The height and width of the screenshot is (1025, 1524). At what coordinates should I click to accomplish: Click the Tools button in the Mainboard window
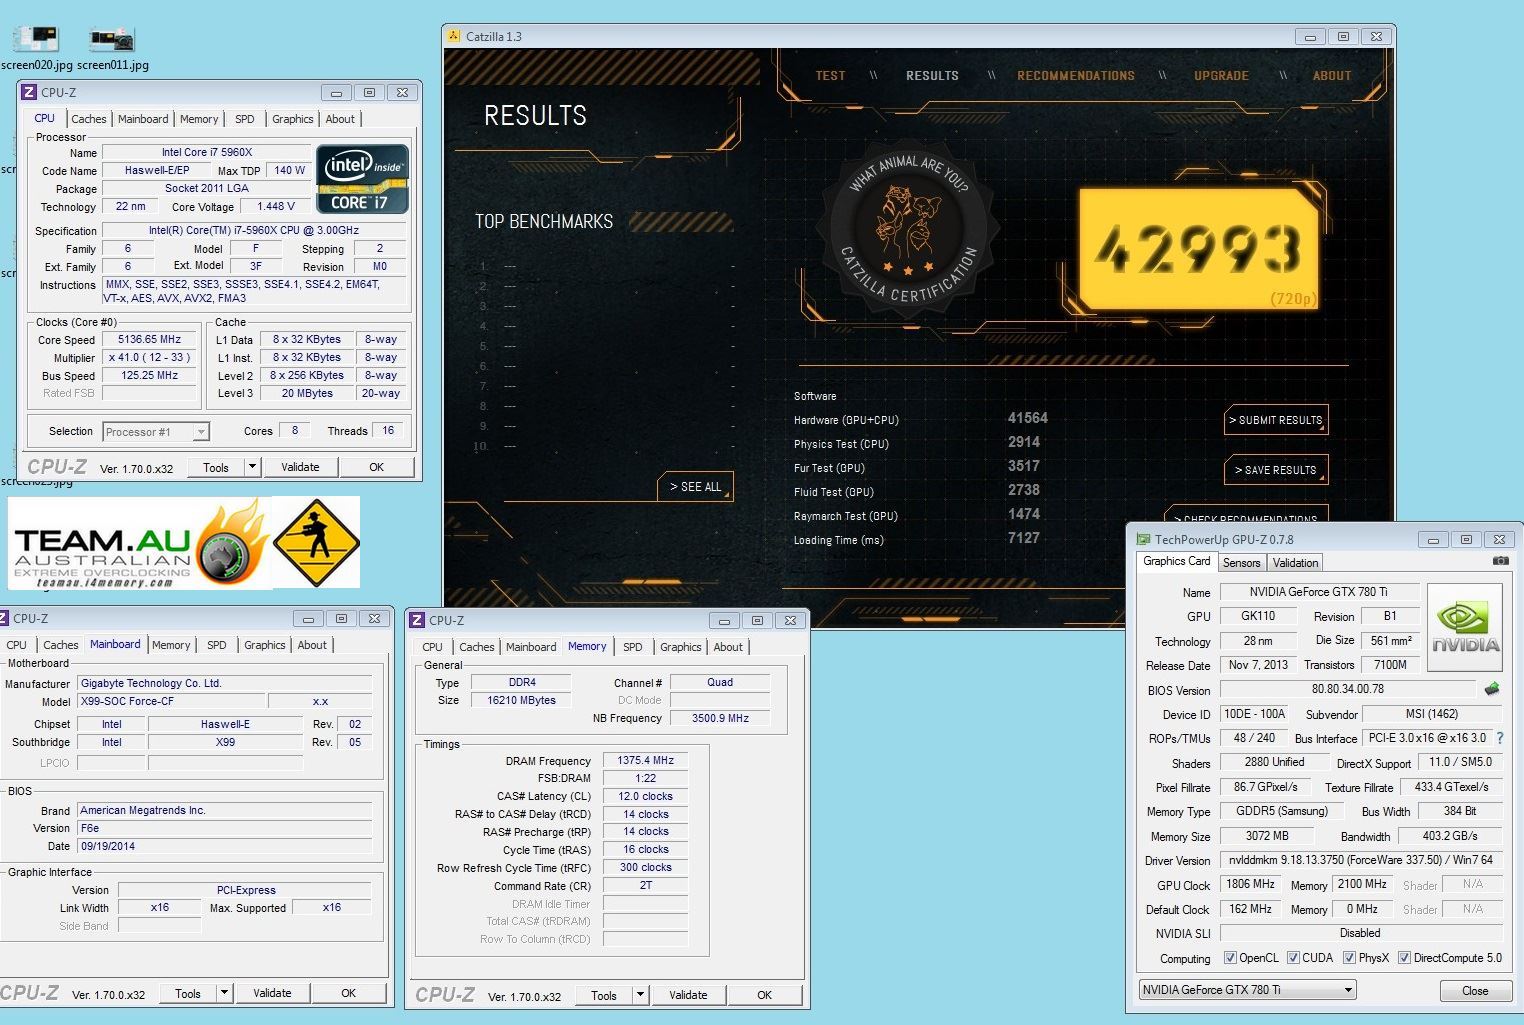(x=188, y=993)
